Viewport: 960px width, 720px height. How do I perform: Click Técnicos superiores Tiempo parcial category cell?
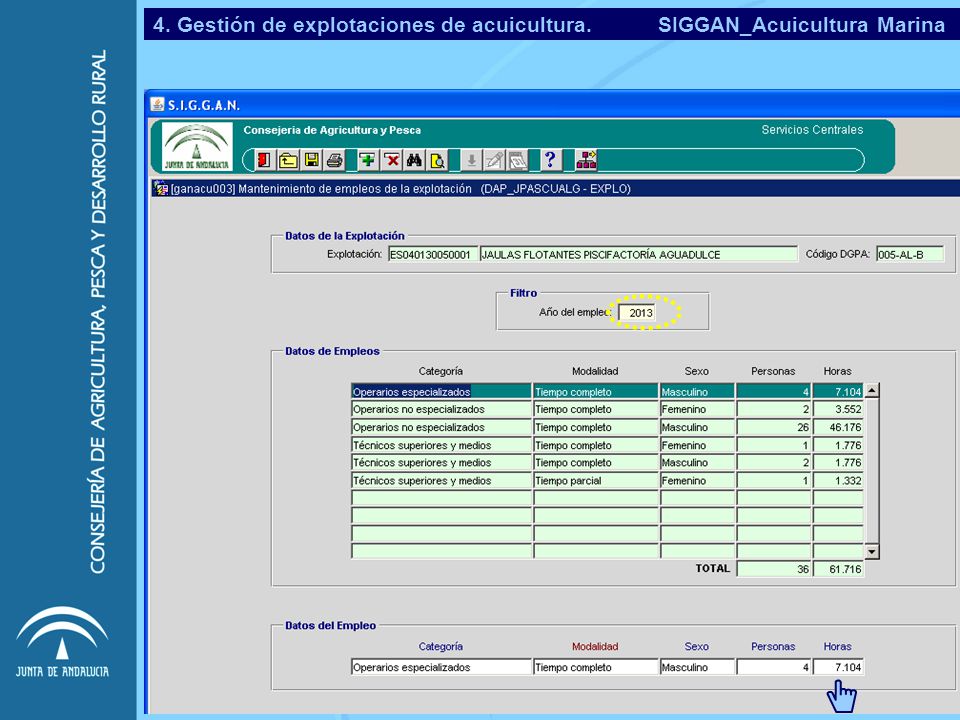441,481
